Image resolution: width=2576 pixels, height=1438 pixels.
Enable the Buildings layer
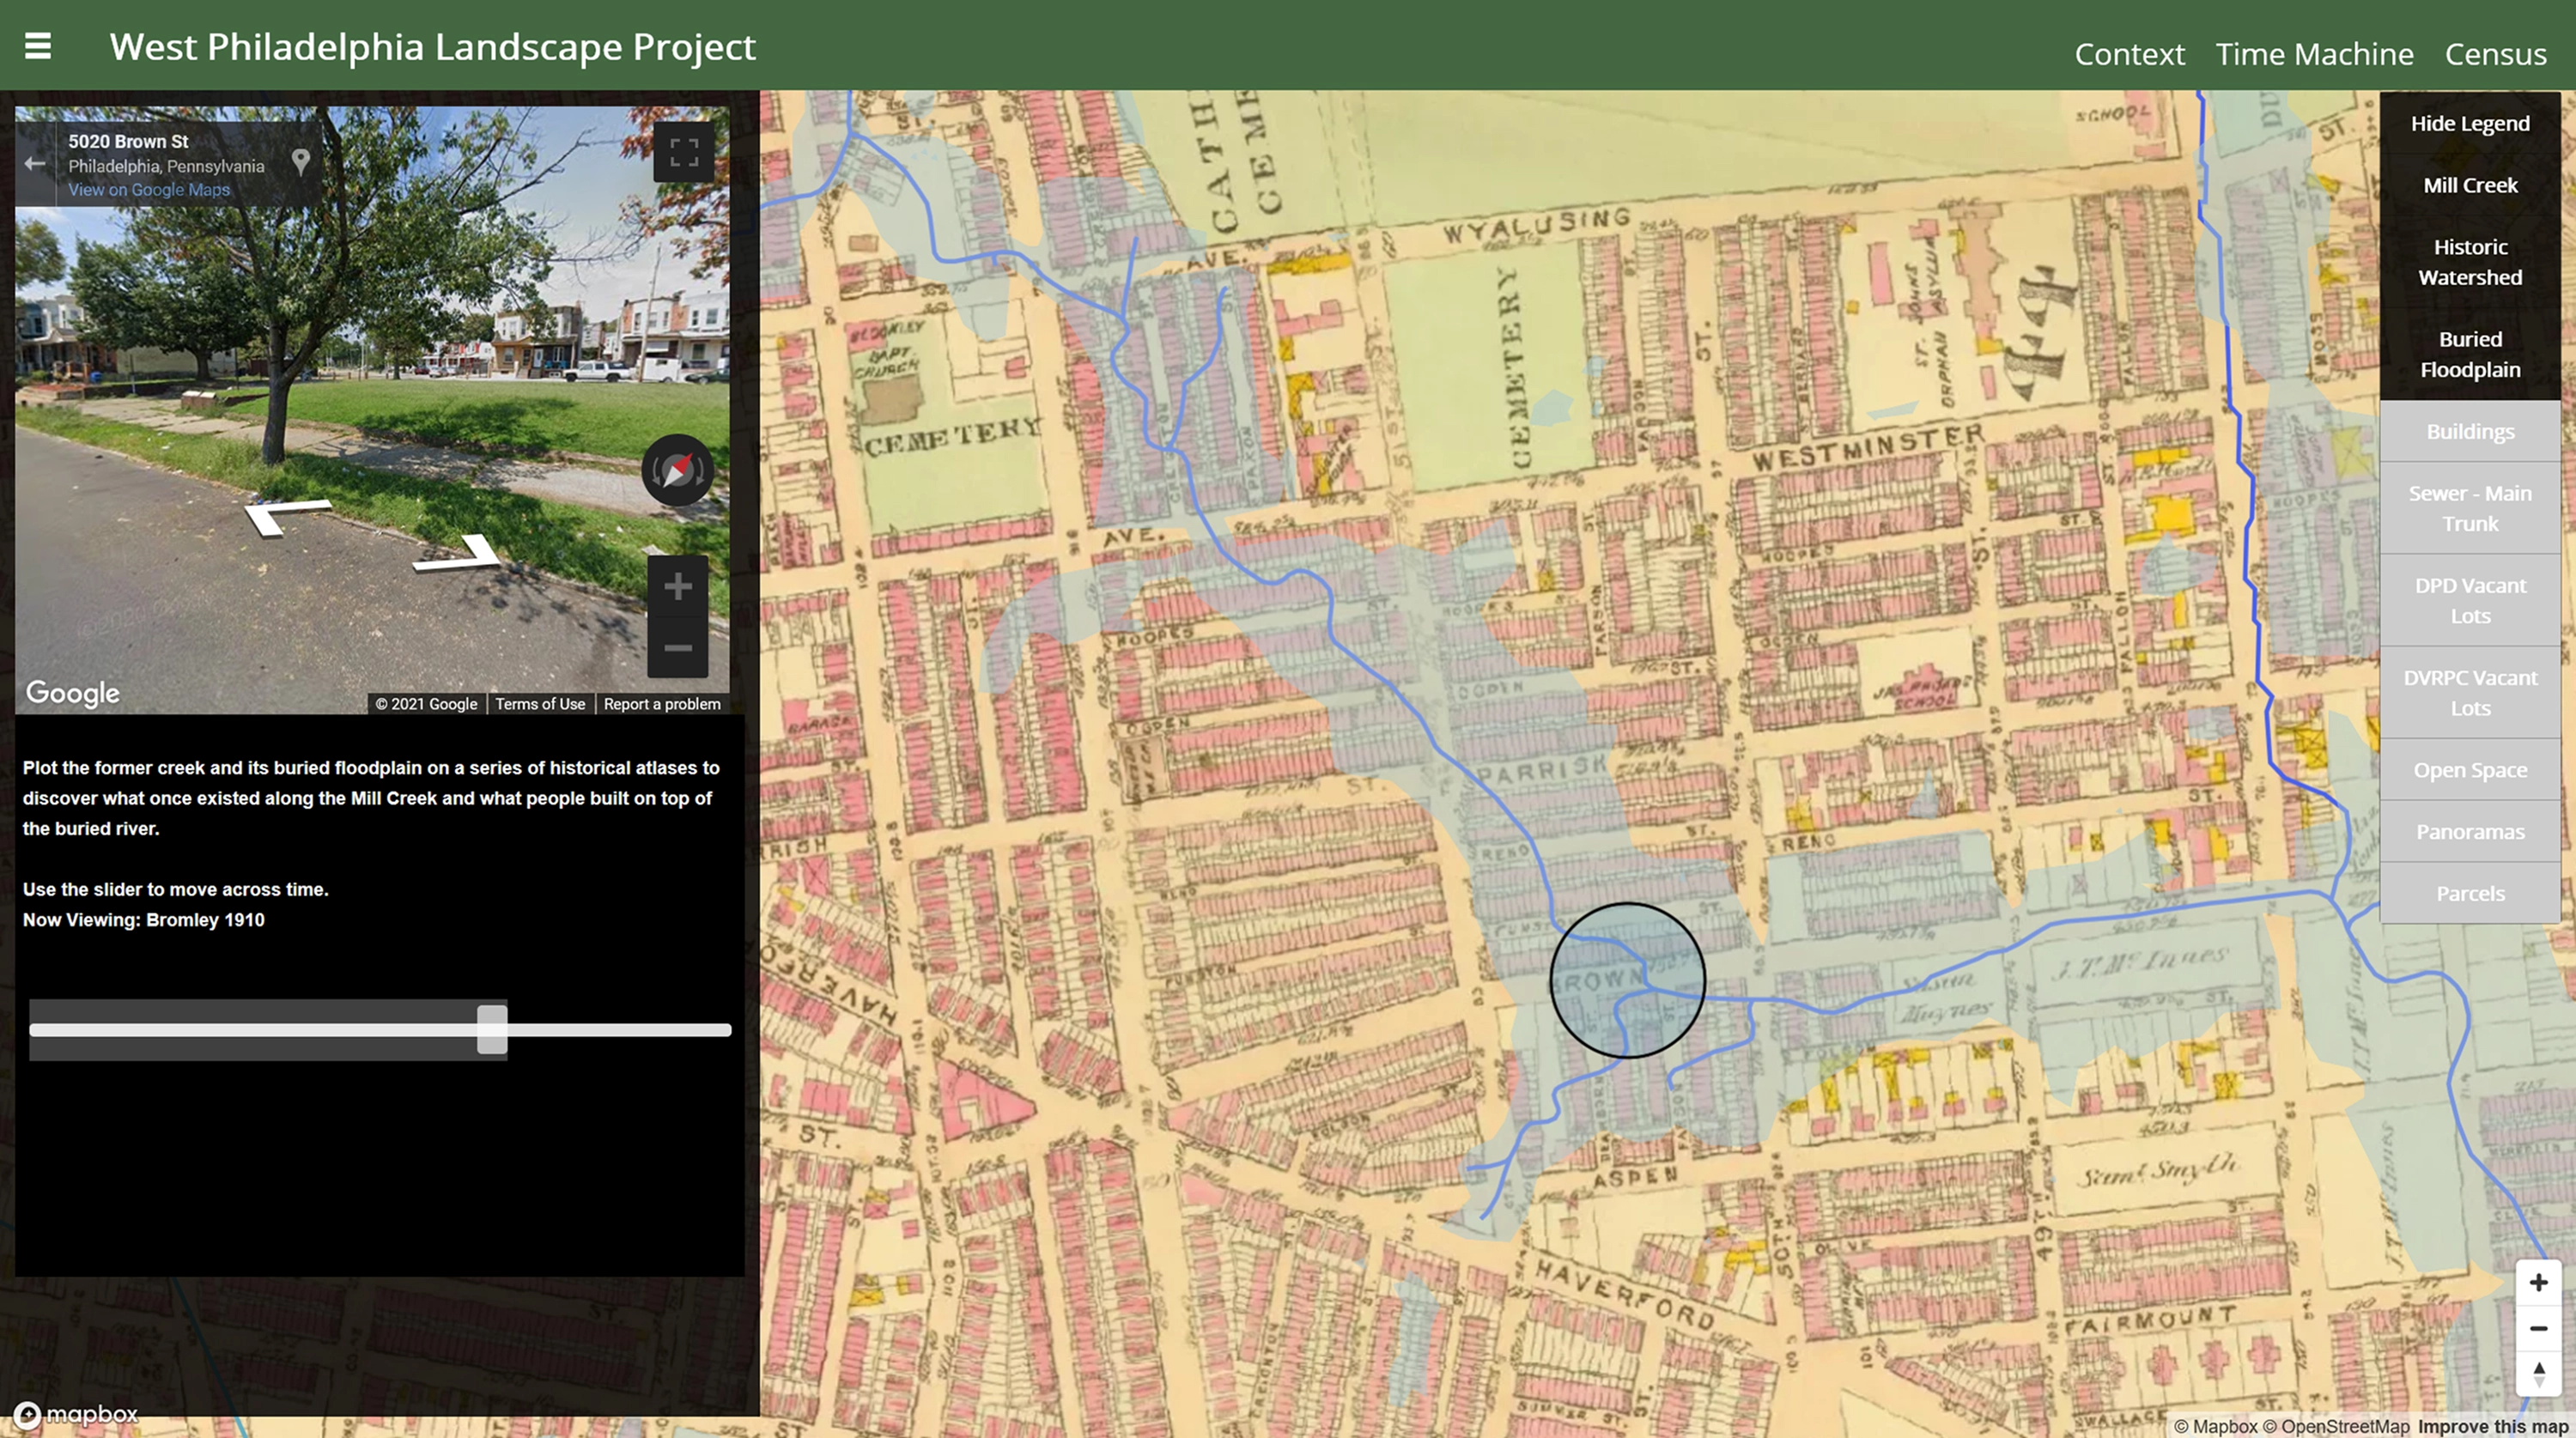2469,431
